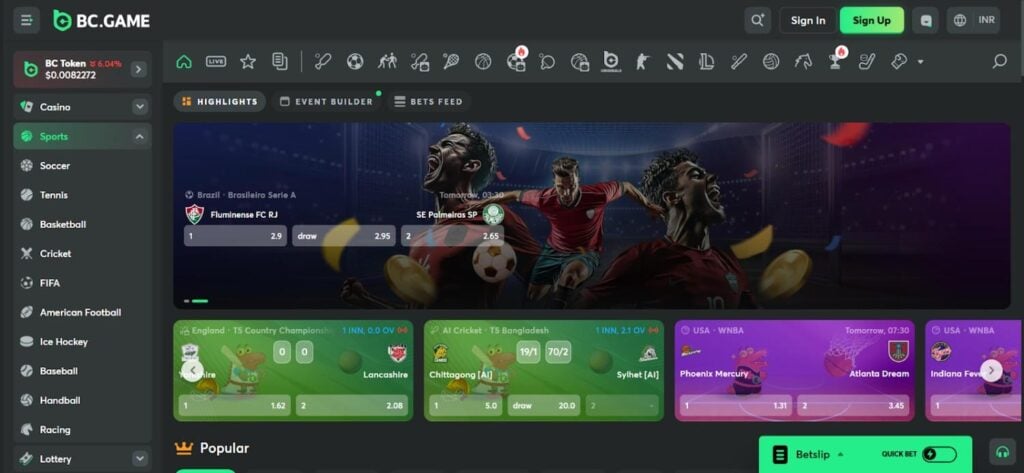Switch to Highlights tab

(x=219, y=101)
